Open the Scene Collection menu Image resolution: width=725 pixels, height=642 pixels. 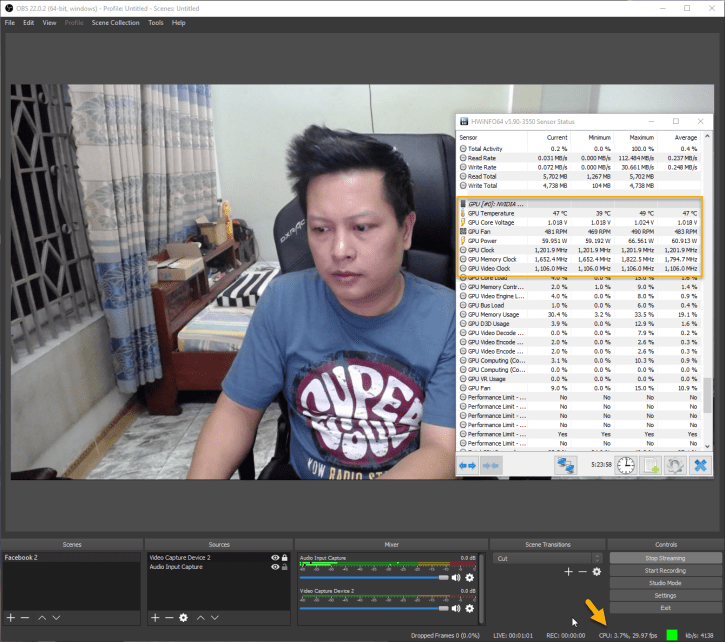(115, 22)
